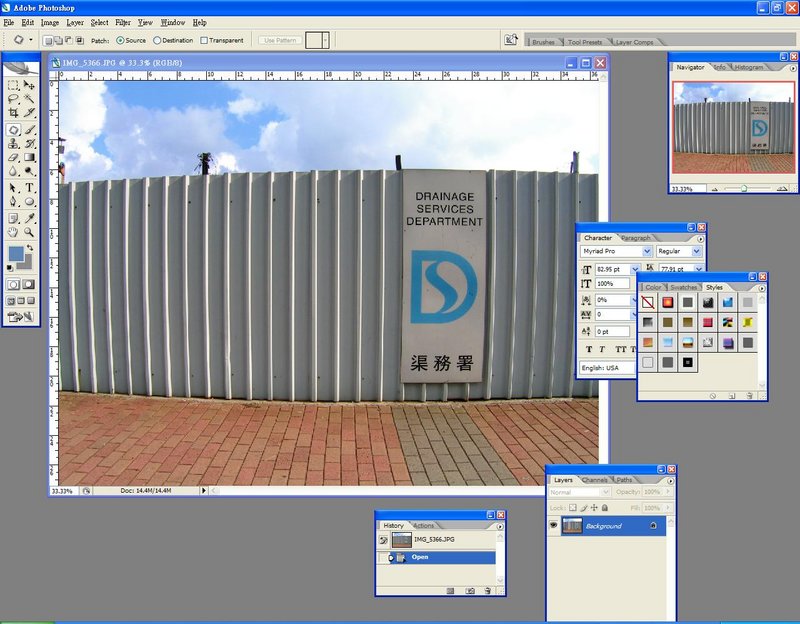Toggle Lock image pixels in Layers panel
The image size is (800, 624).
coord(584,508)
